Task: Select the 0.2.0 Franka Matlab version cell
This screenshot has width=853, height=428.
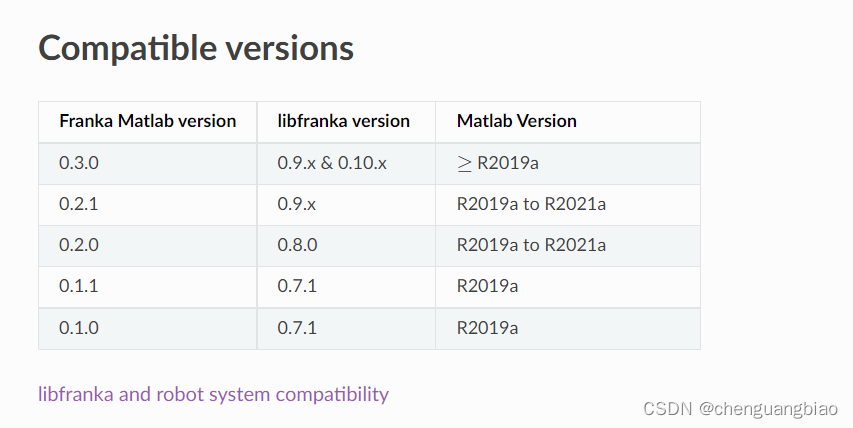Action: pos(79,245)
